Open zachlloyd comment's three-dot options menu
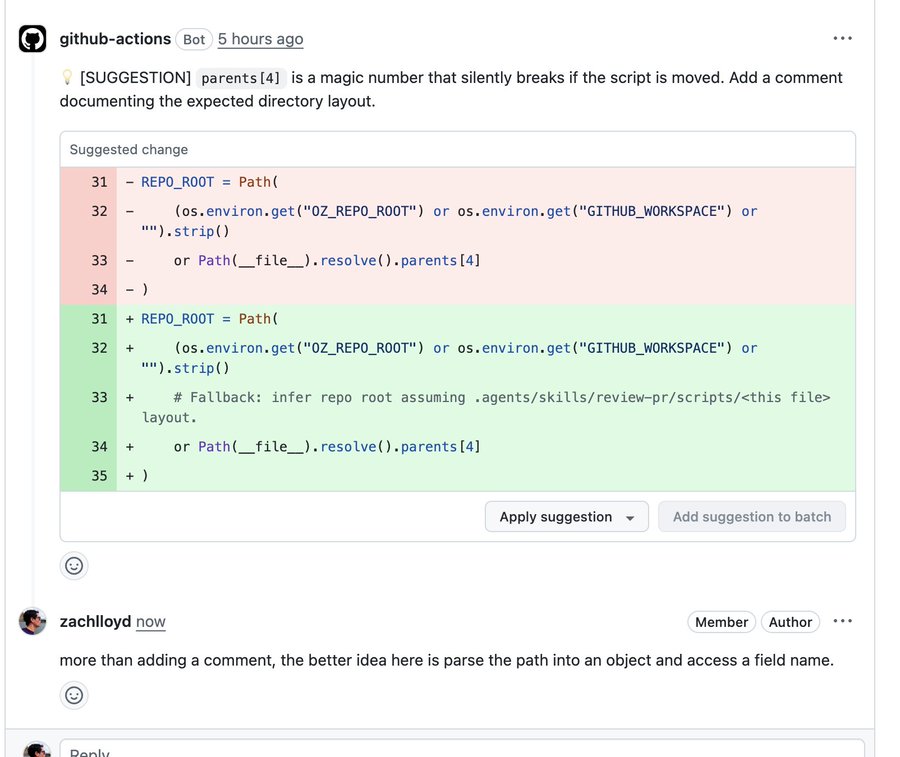This screenshot has width=900, height=757. [842, 622]
